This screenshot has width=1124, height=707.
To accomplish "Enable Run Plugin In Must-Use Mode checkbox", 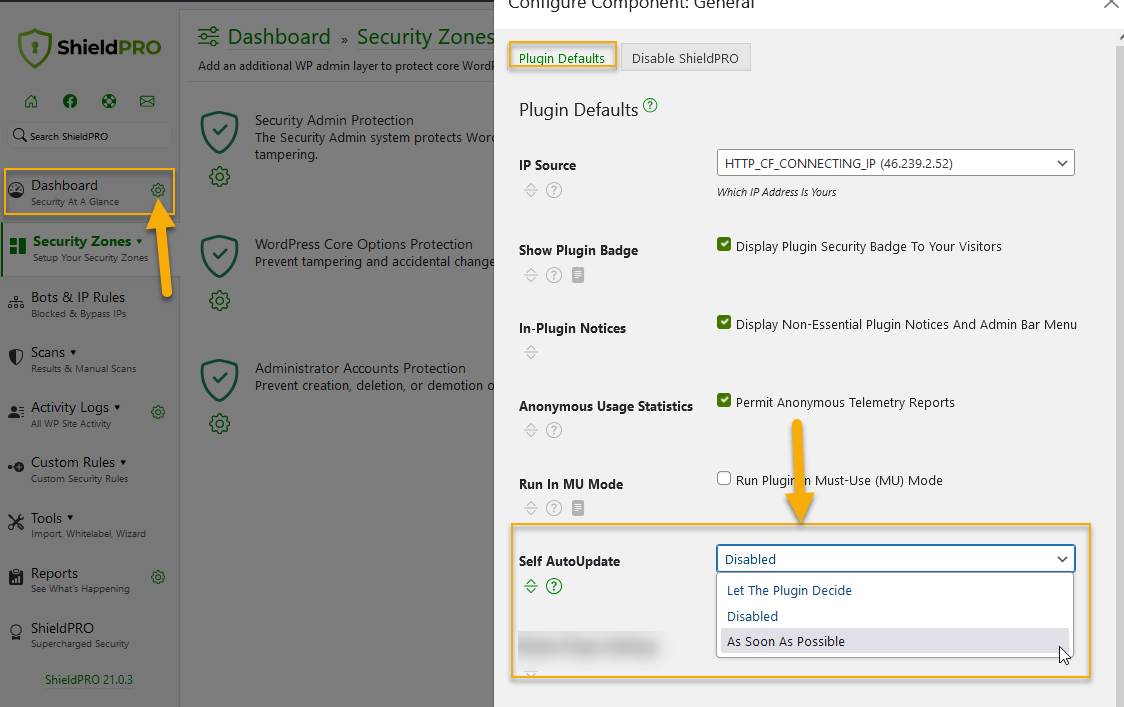I will [724, 479].
